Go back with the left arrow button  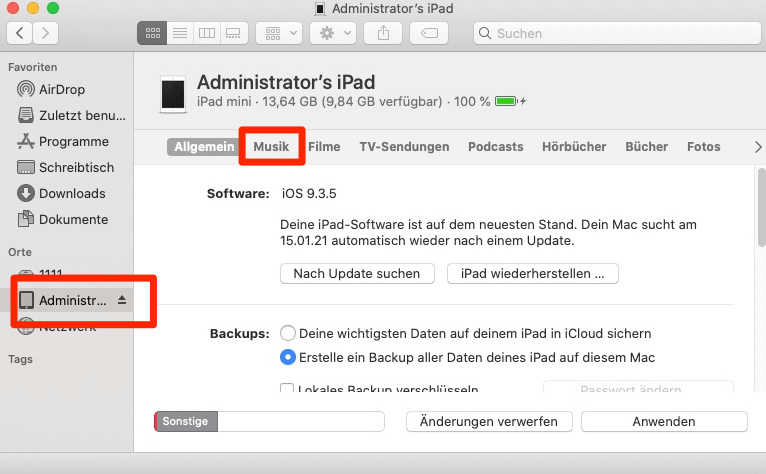pos(20,33)
